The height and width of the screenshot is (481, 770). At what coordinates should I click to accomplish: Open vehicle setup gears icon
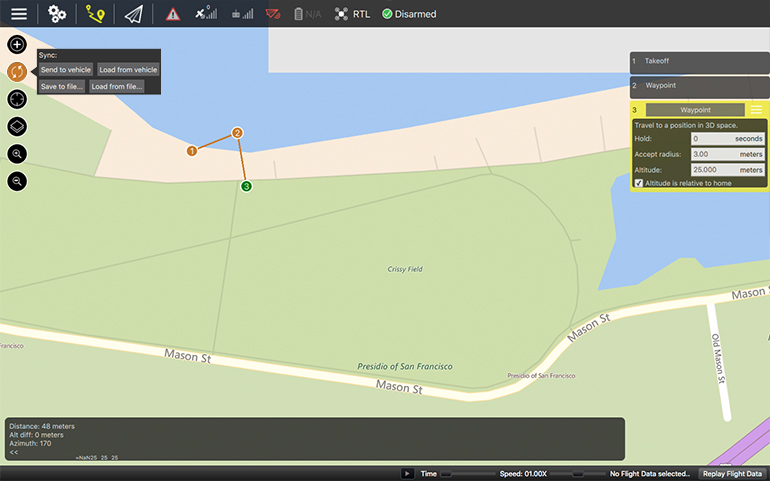[57, 14]
